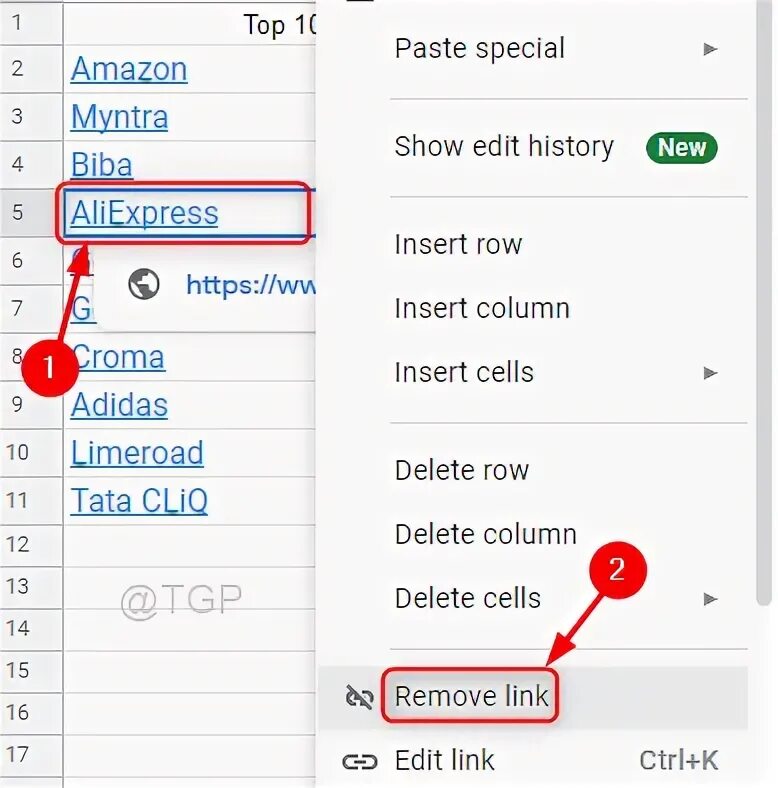Screen dimensions: 778x788
Task: Open the Adidas hyperlink
Action: pyautogui.click(x=119, y=405)
